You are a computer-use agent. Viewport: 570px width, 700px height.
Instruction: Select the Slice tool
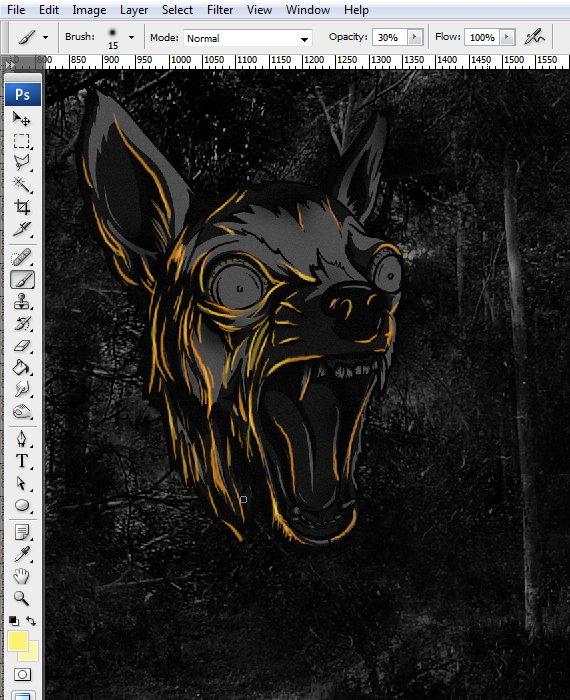pos(21,229)
